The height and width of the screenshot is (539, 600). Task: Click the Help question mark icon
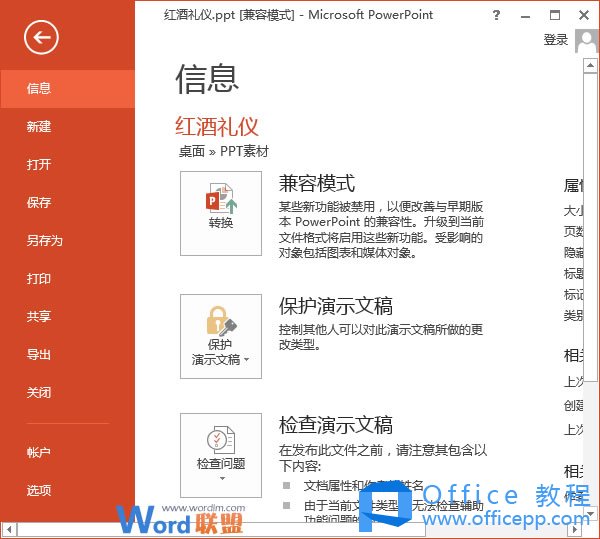coord(497,16)
